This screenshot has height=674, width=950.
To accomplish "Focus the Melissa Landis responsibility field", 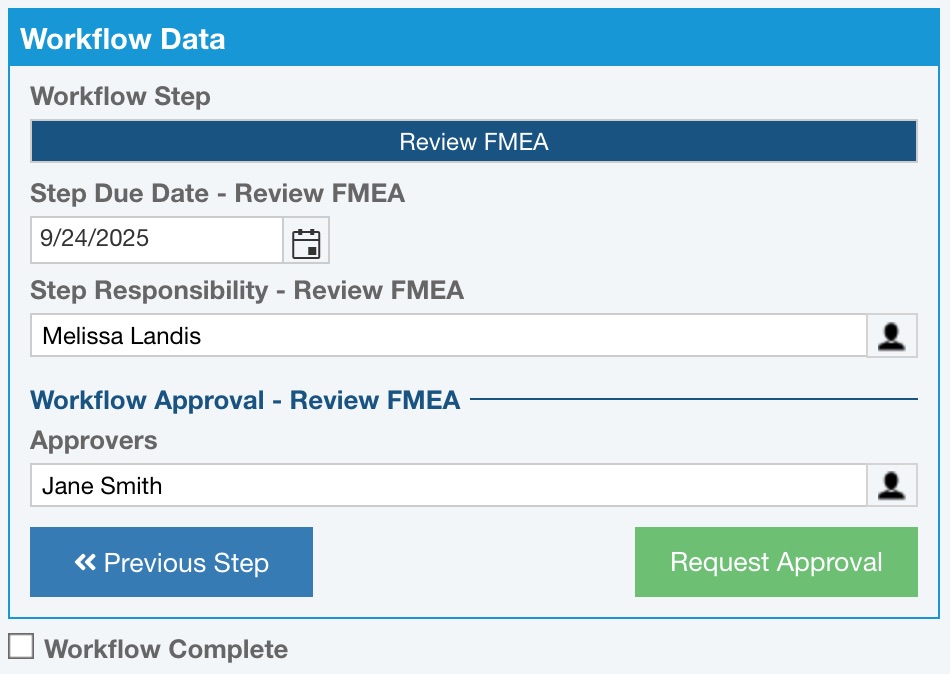I will pyautogui.click(x=448, y=336).
